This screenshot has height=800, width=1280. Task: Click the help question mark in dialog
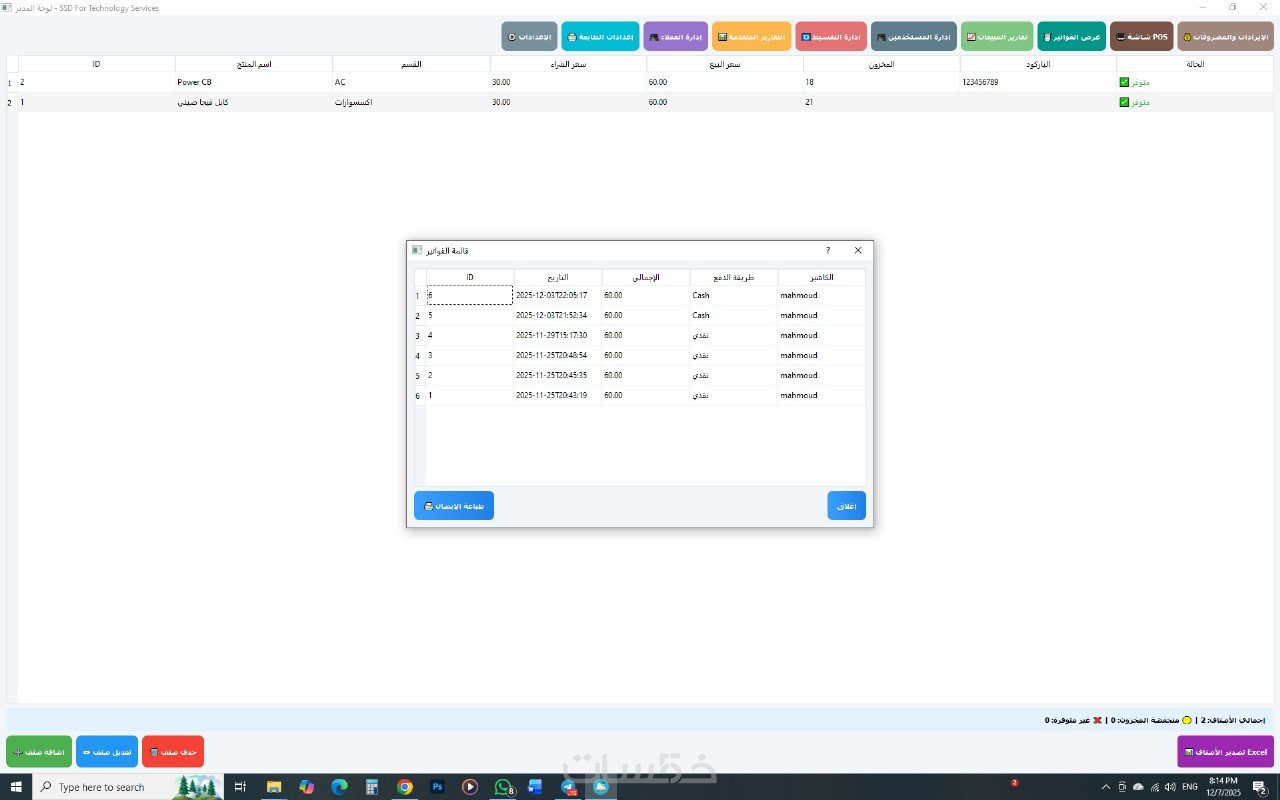[x=828, y=250]
